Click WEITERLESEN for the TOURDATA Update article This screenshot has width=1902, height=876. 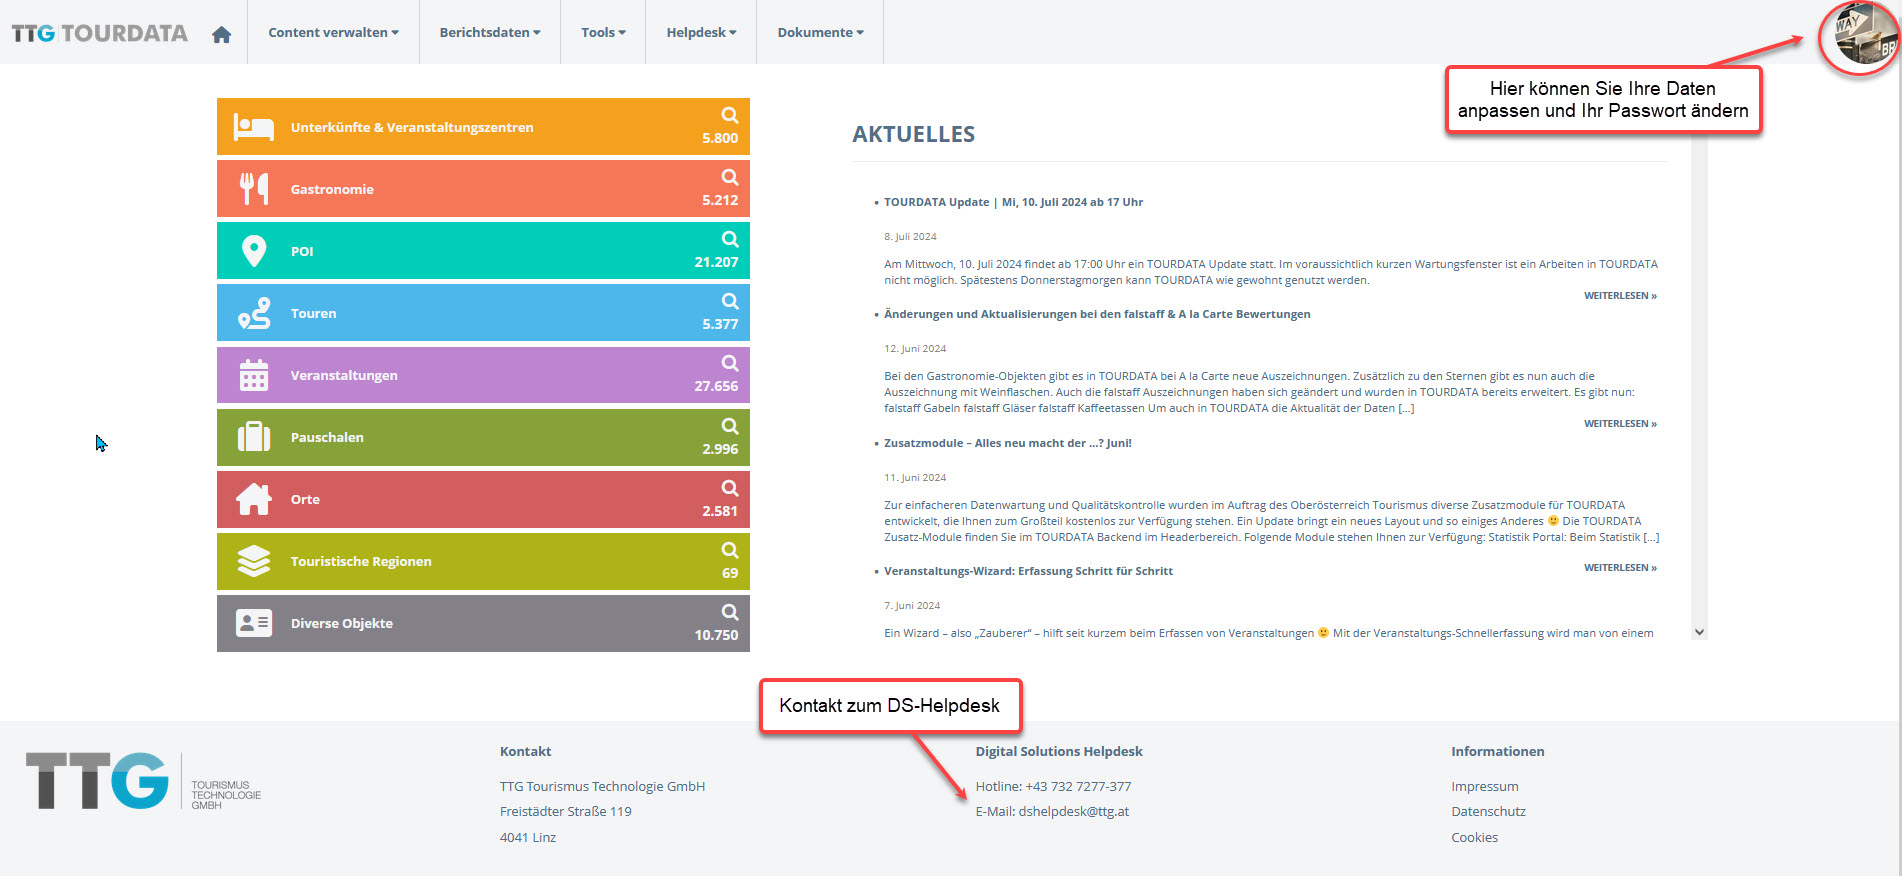click(1620, 296)
